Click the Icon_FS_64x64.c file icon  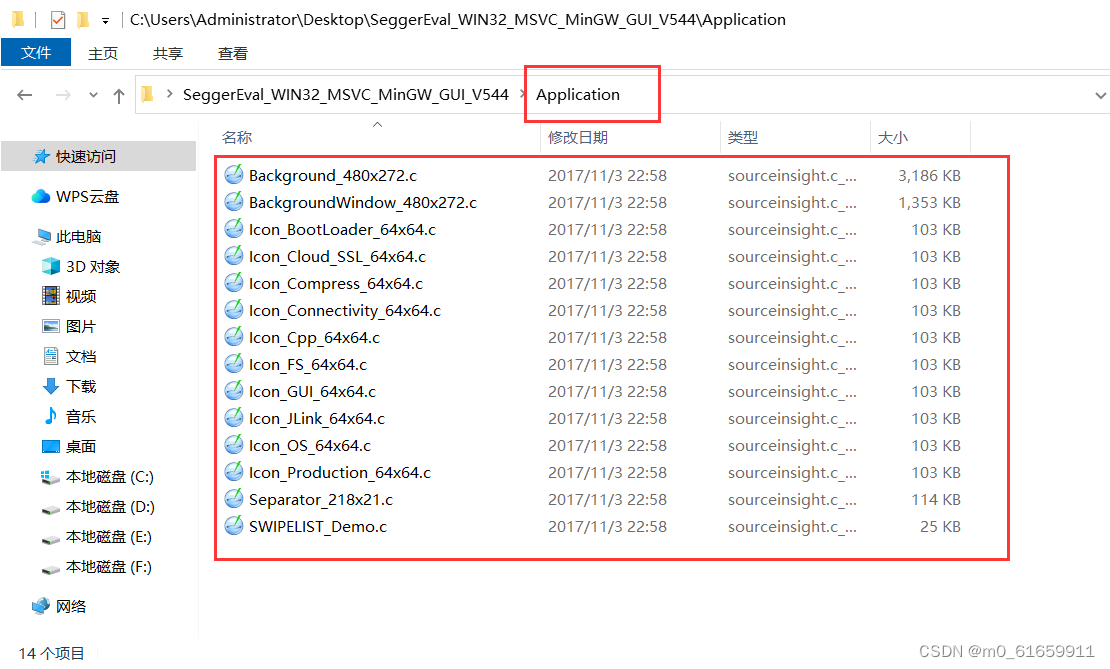[x=234, y=364]
